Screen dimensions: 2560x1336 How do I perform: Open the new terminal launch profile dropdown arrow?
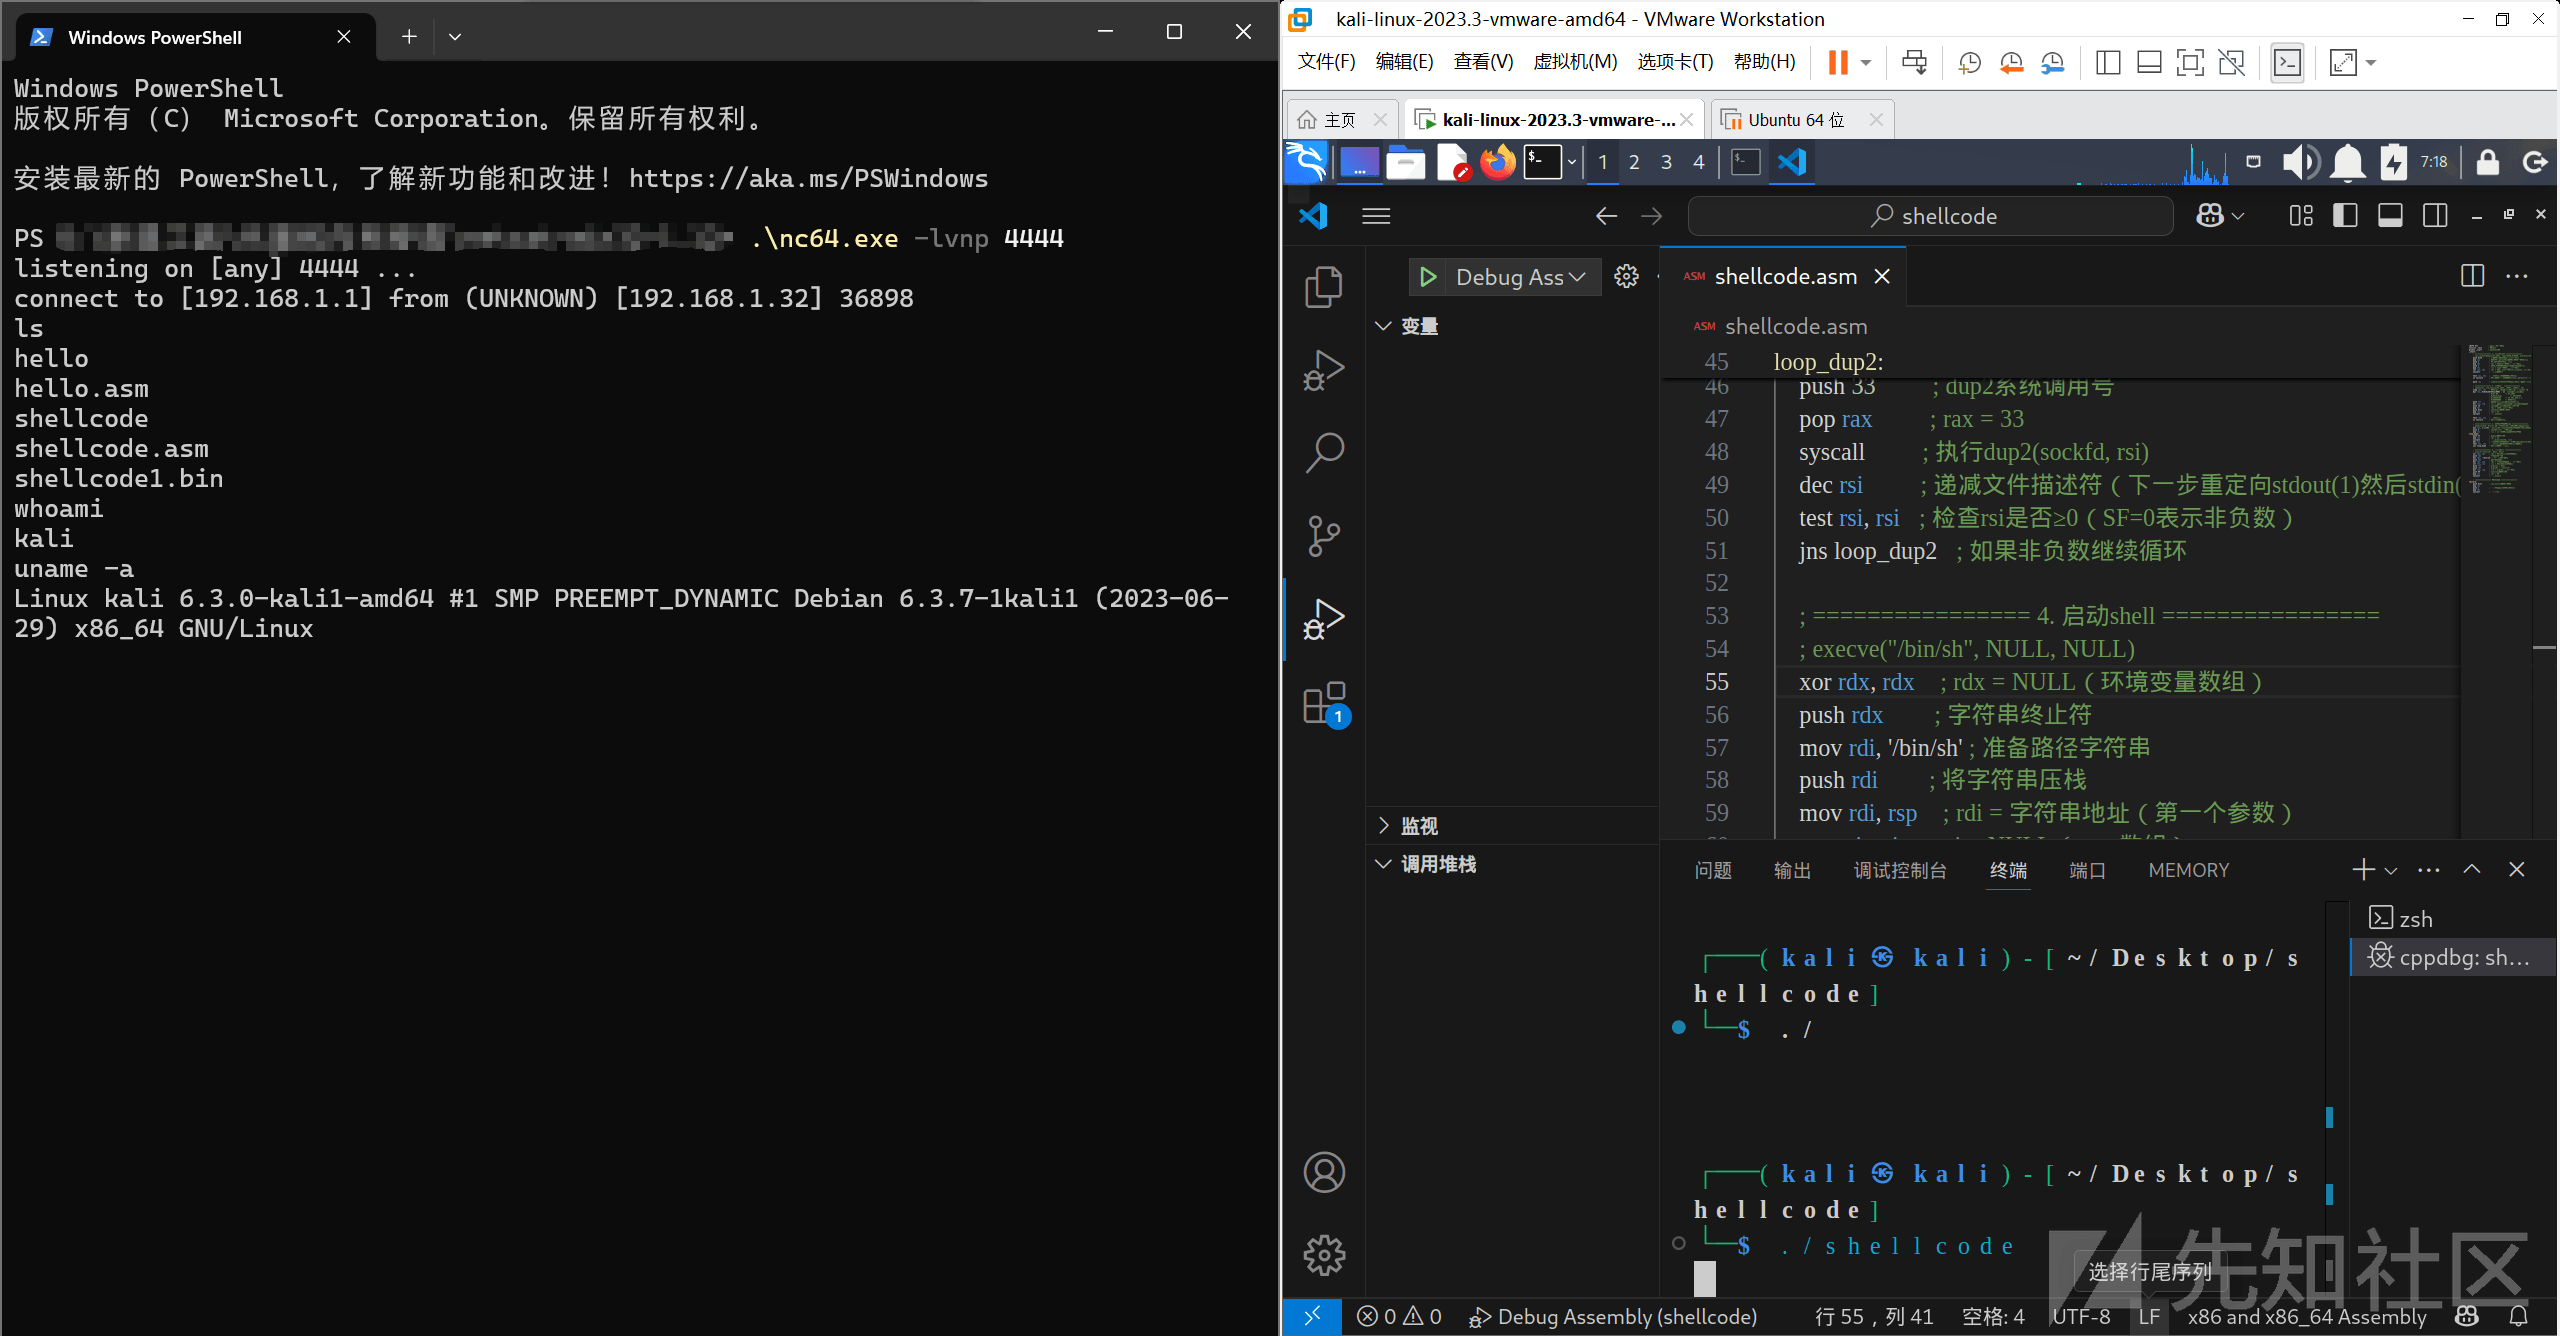pos(2391,871)
